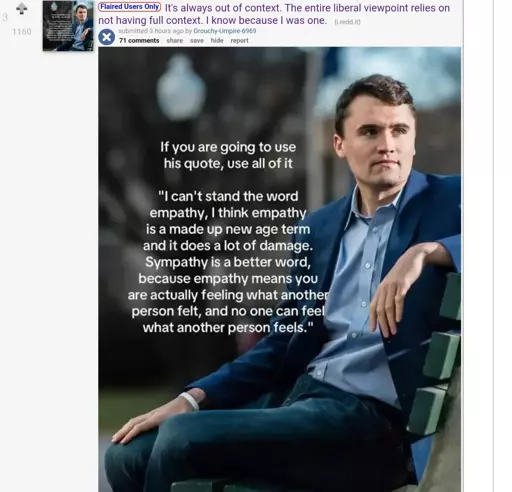Screen dimensions: 512x492
Task: Click the empathy quote text on image
Action: [x=228, y=262]
